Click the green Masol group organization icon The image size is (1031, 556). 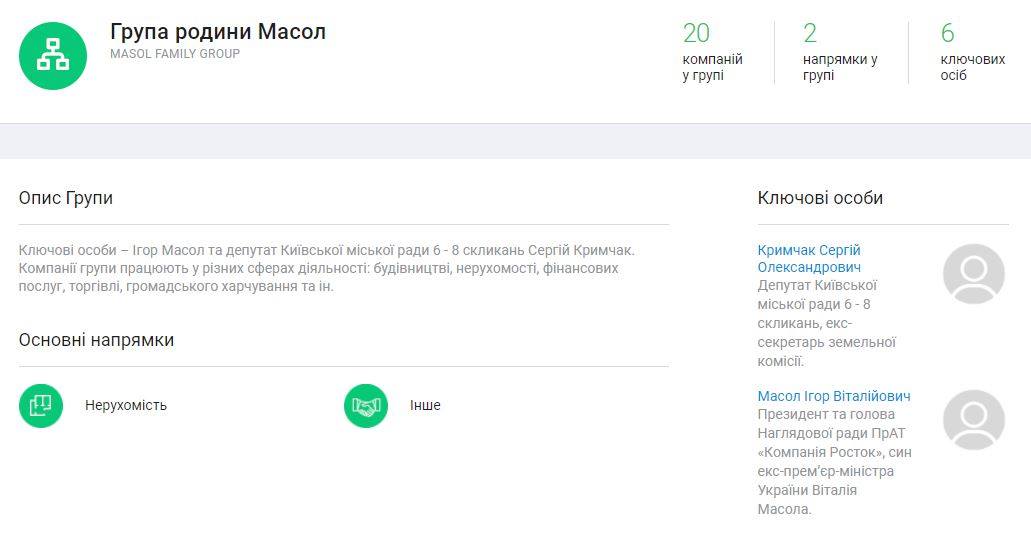pos(53,56)
